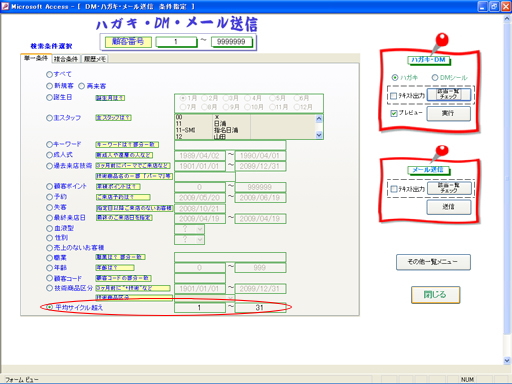This screenshot has width=512, height=384.
Task: Click the メール送信 heading label
Action: [x=428, y=170]
